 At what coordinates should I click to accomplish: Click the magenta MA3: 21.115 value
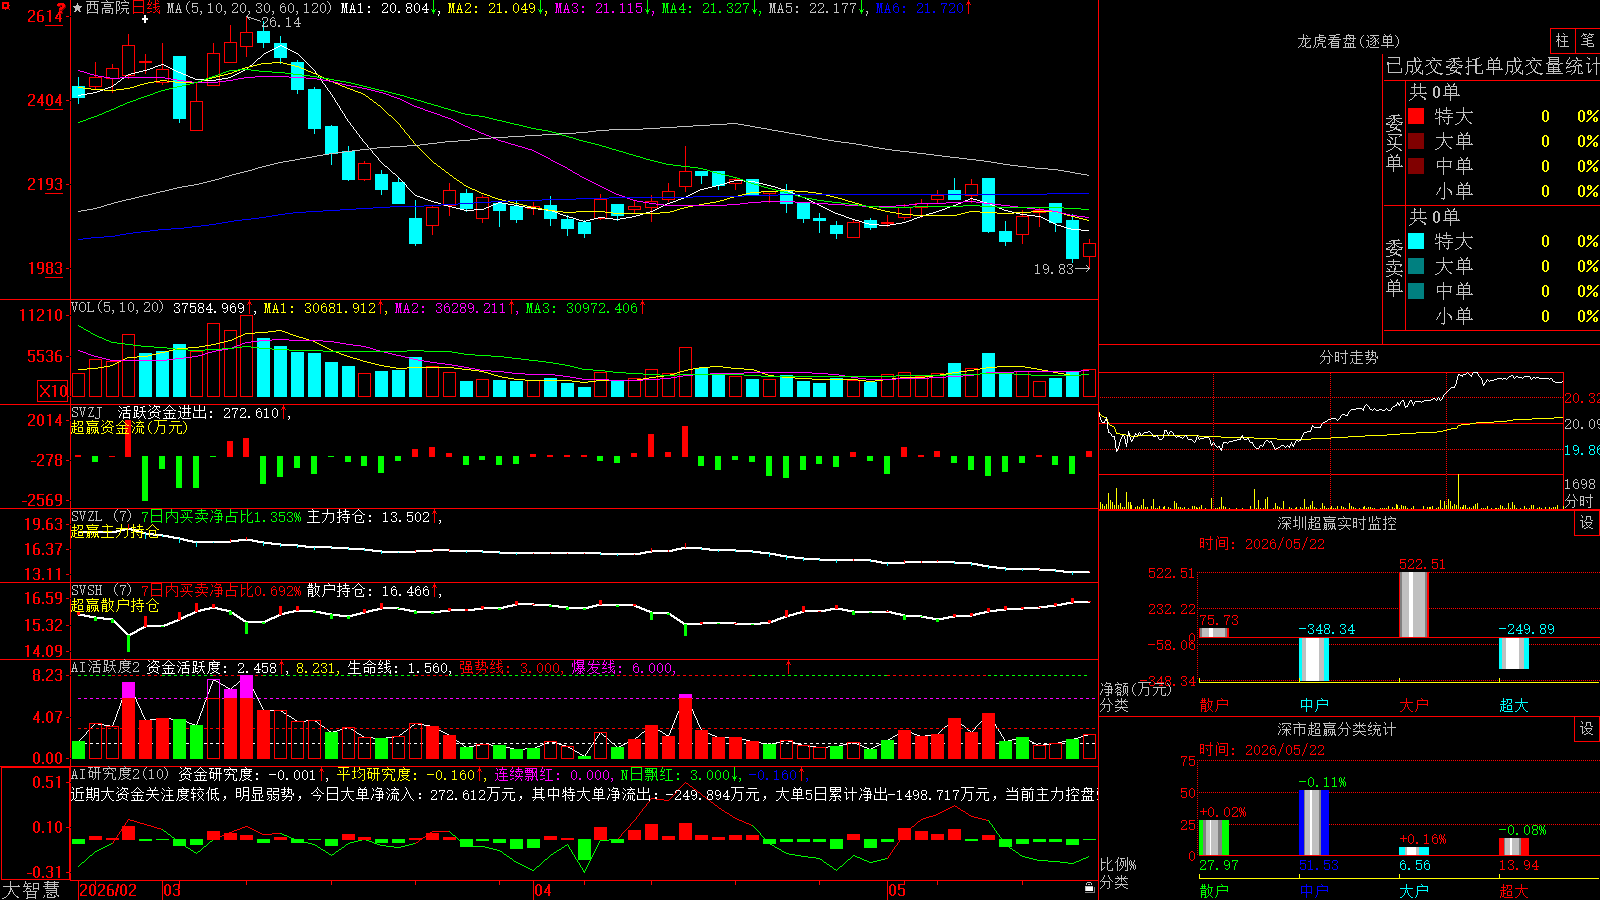(x=600, y=8)
